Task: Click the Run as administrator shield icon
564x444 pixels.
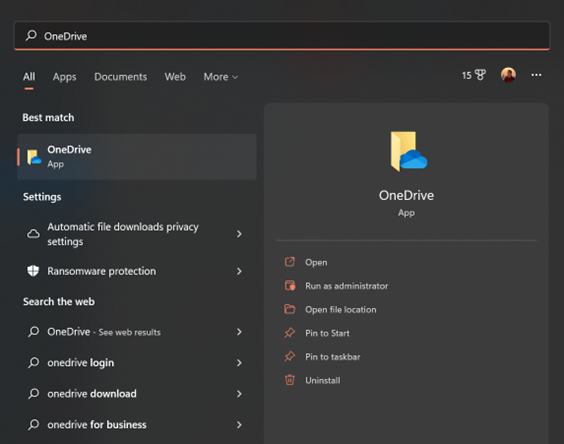Action: (290, 286)
